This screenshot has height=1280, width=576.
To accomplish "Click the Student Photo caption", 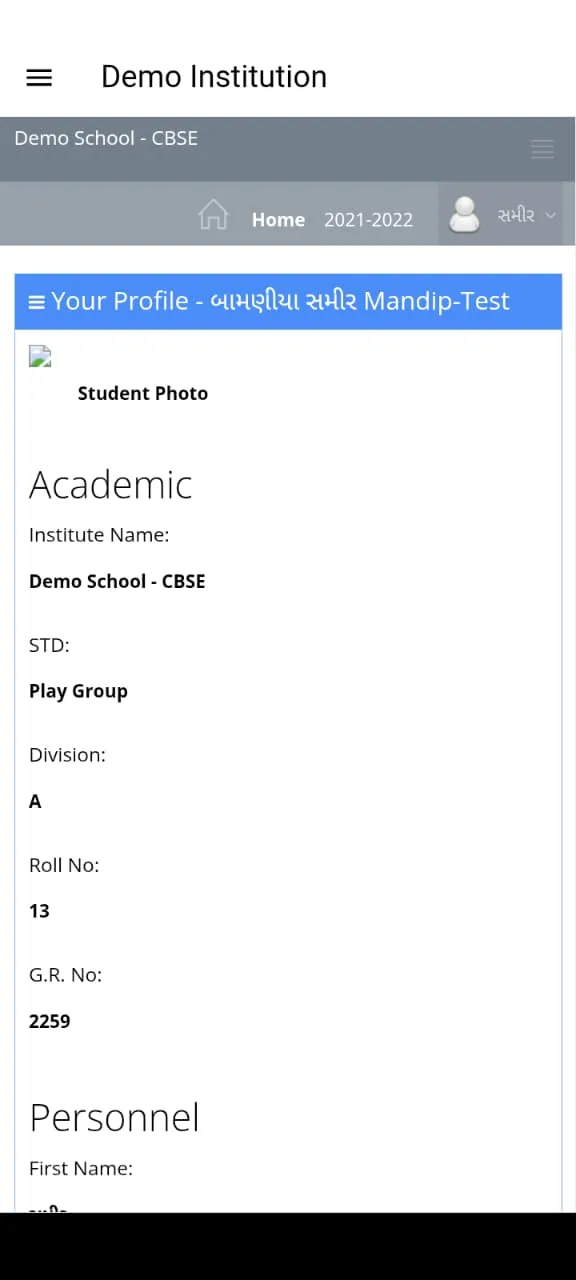I will (x=143, y=393).
